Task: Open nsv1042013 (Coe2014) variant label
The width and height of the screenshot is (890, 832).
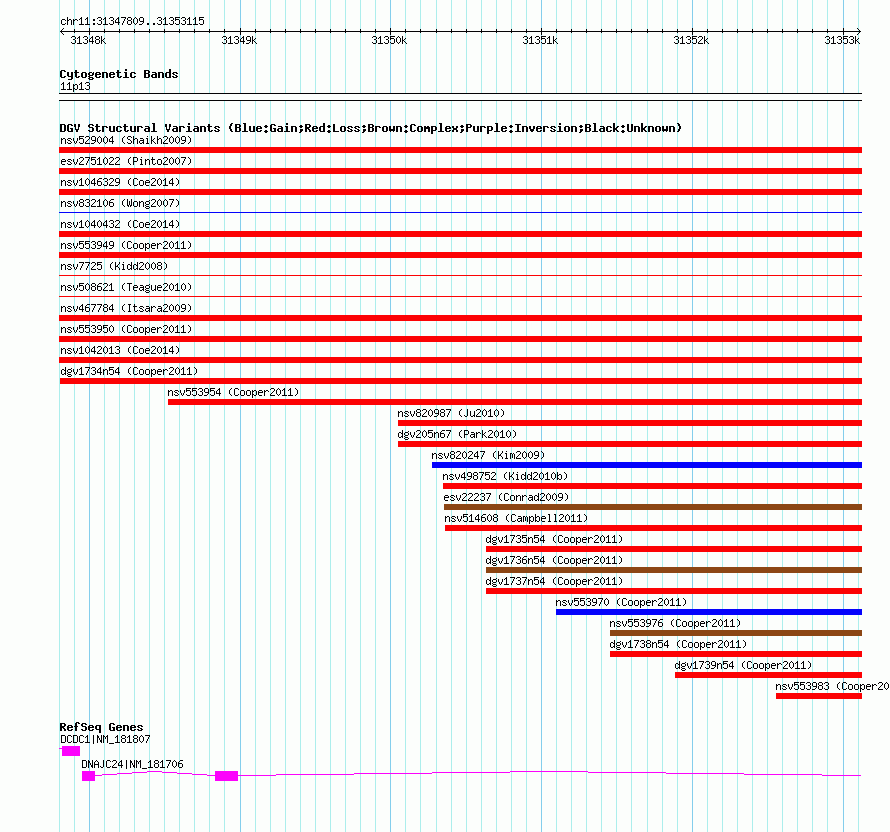Action: tap(120, 350)
